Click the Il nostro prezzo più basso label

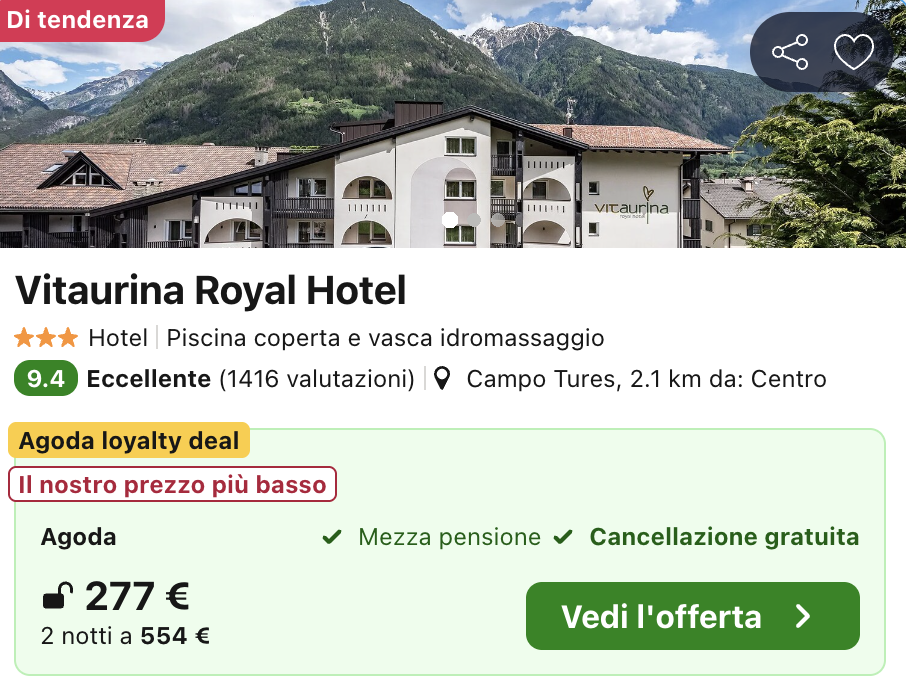point(173,485)
